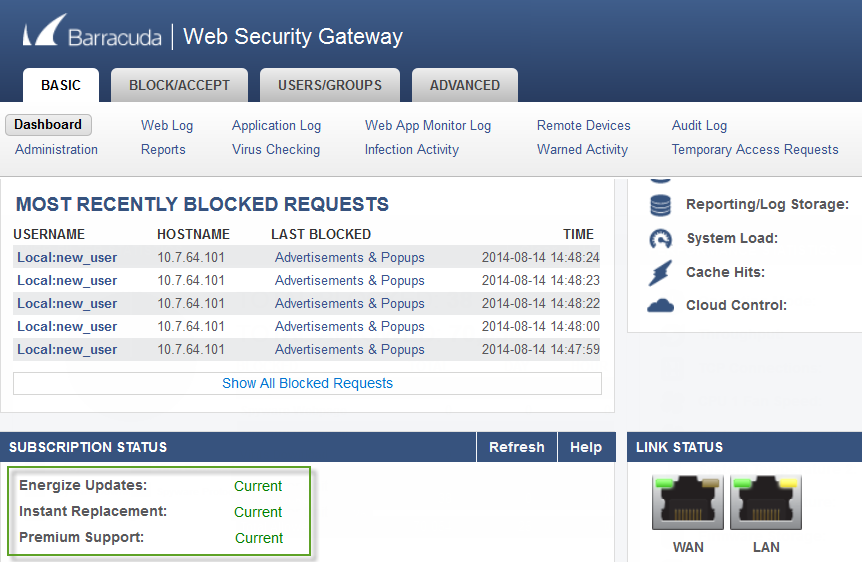
Task: Open the first Local:new_user entry
Action: click(x=67, y=257)
